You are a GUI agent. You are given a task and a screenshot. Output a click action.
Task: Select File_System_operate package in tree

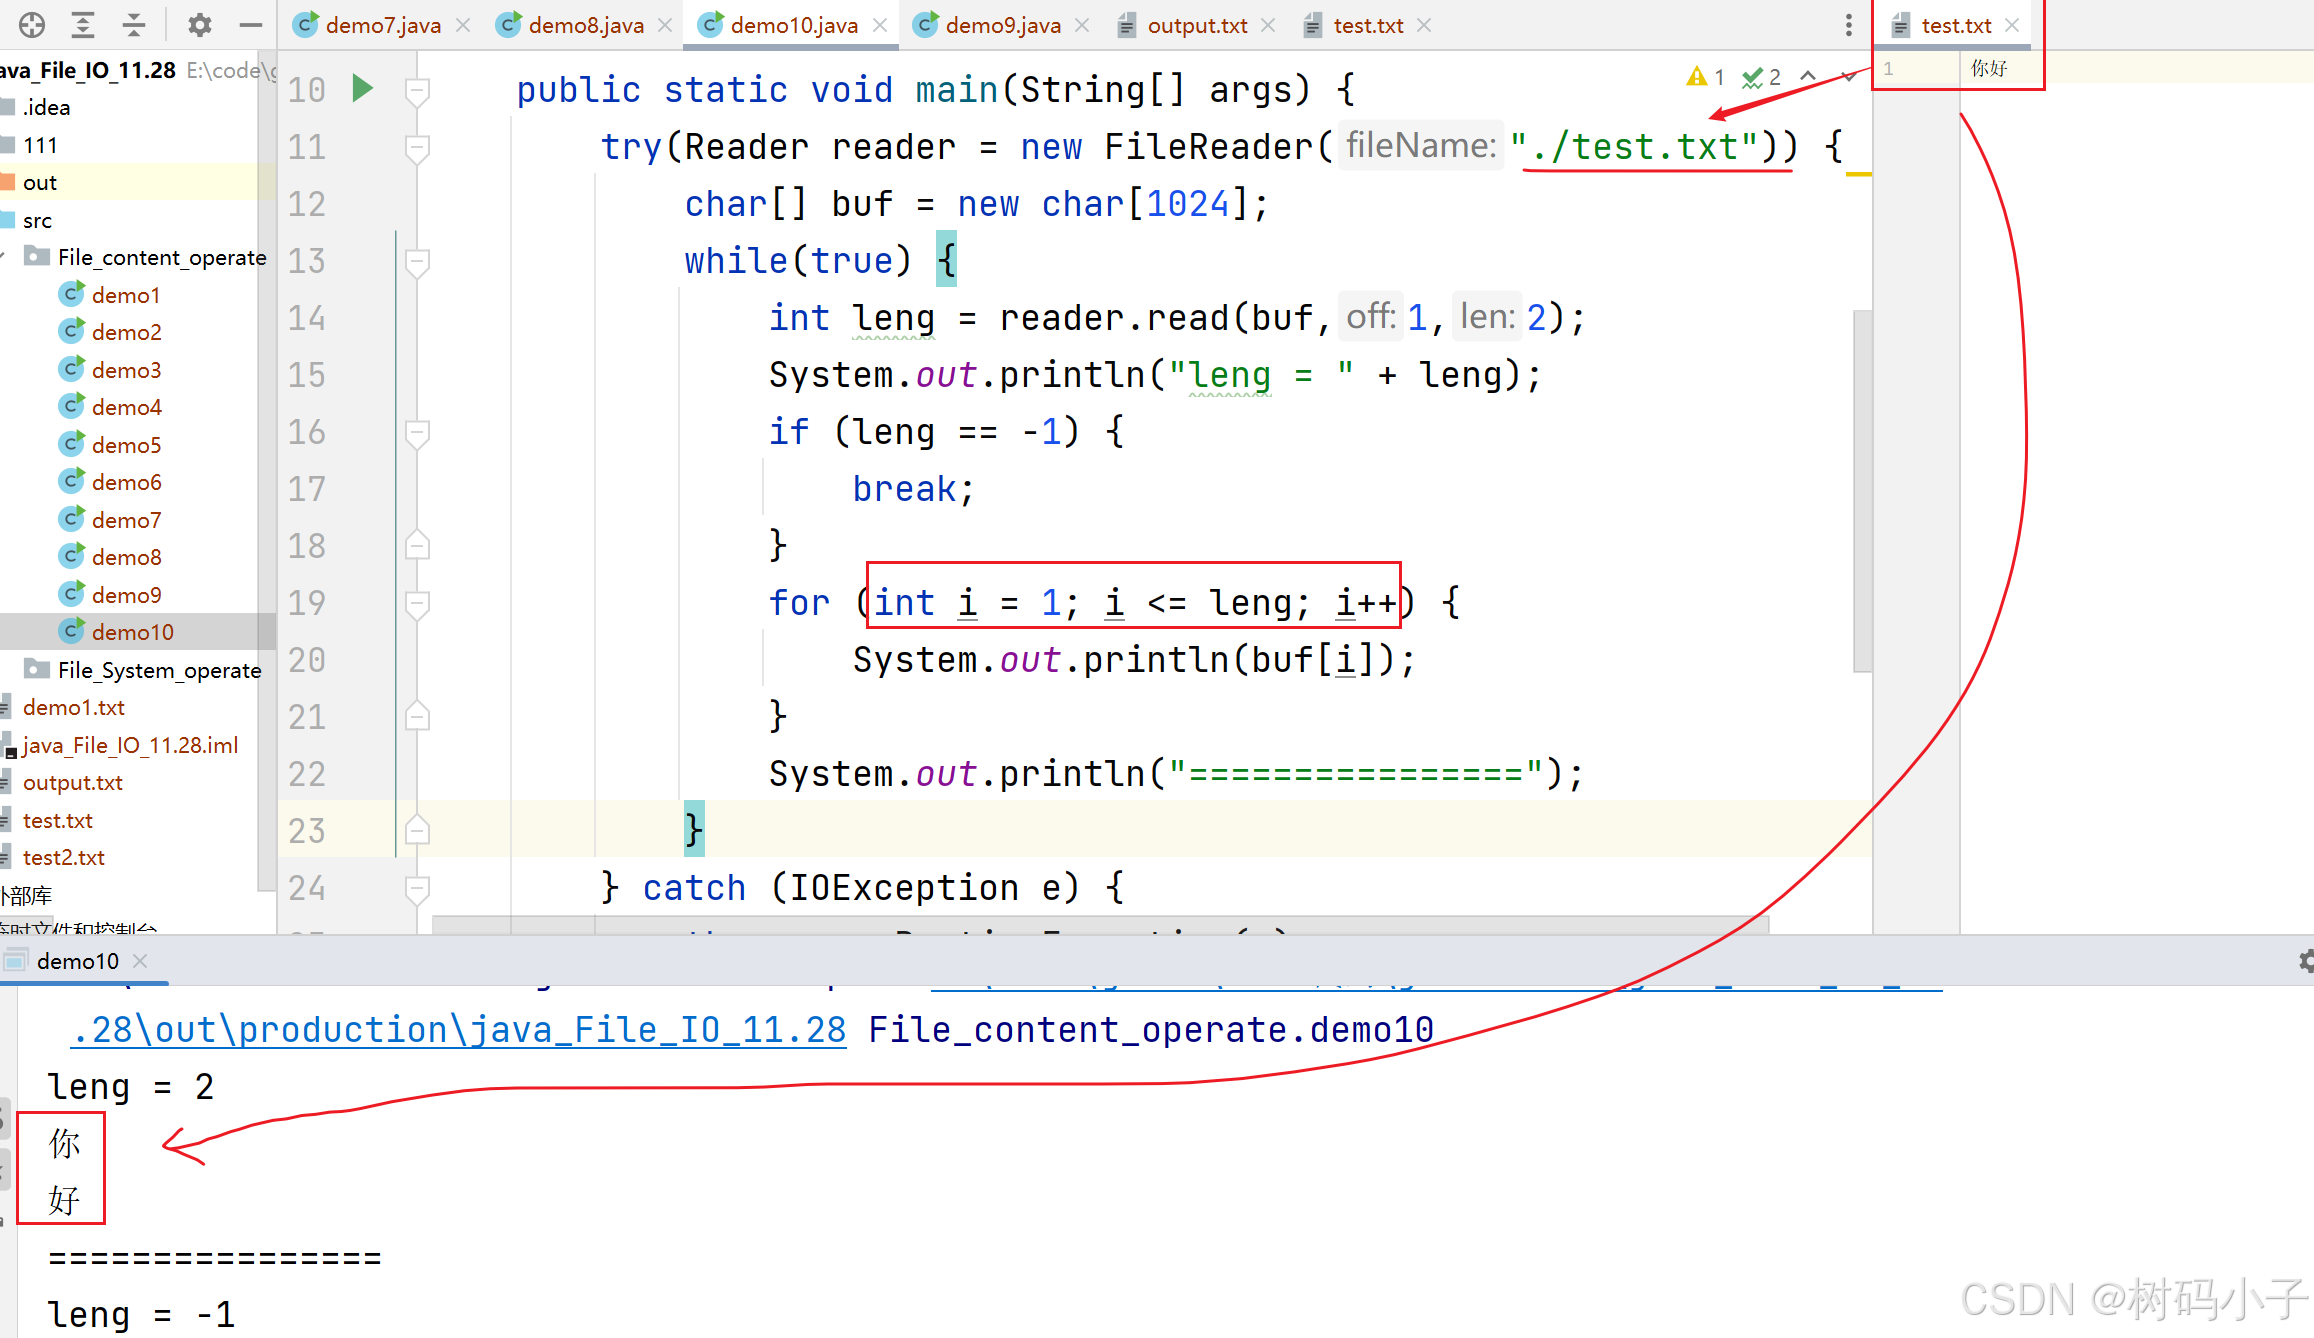(x=159, y=670)
